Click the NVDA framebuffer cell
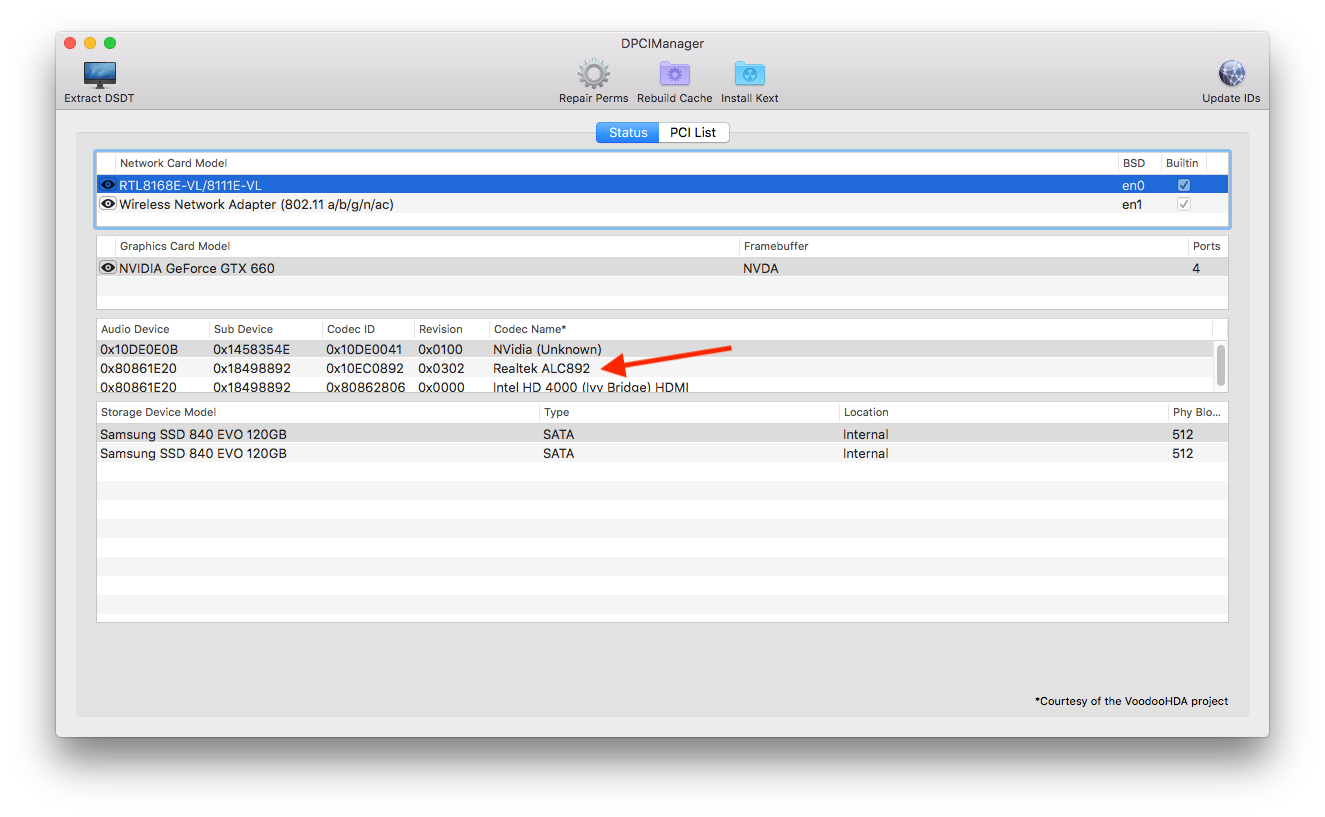Screen dimensions: 1325x817 (760, 268)
